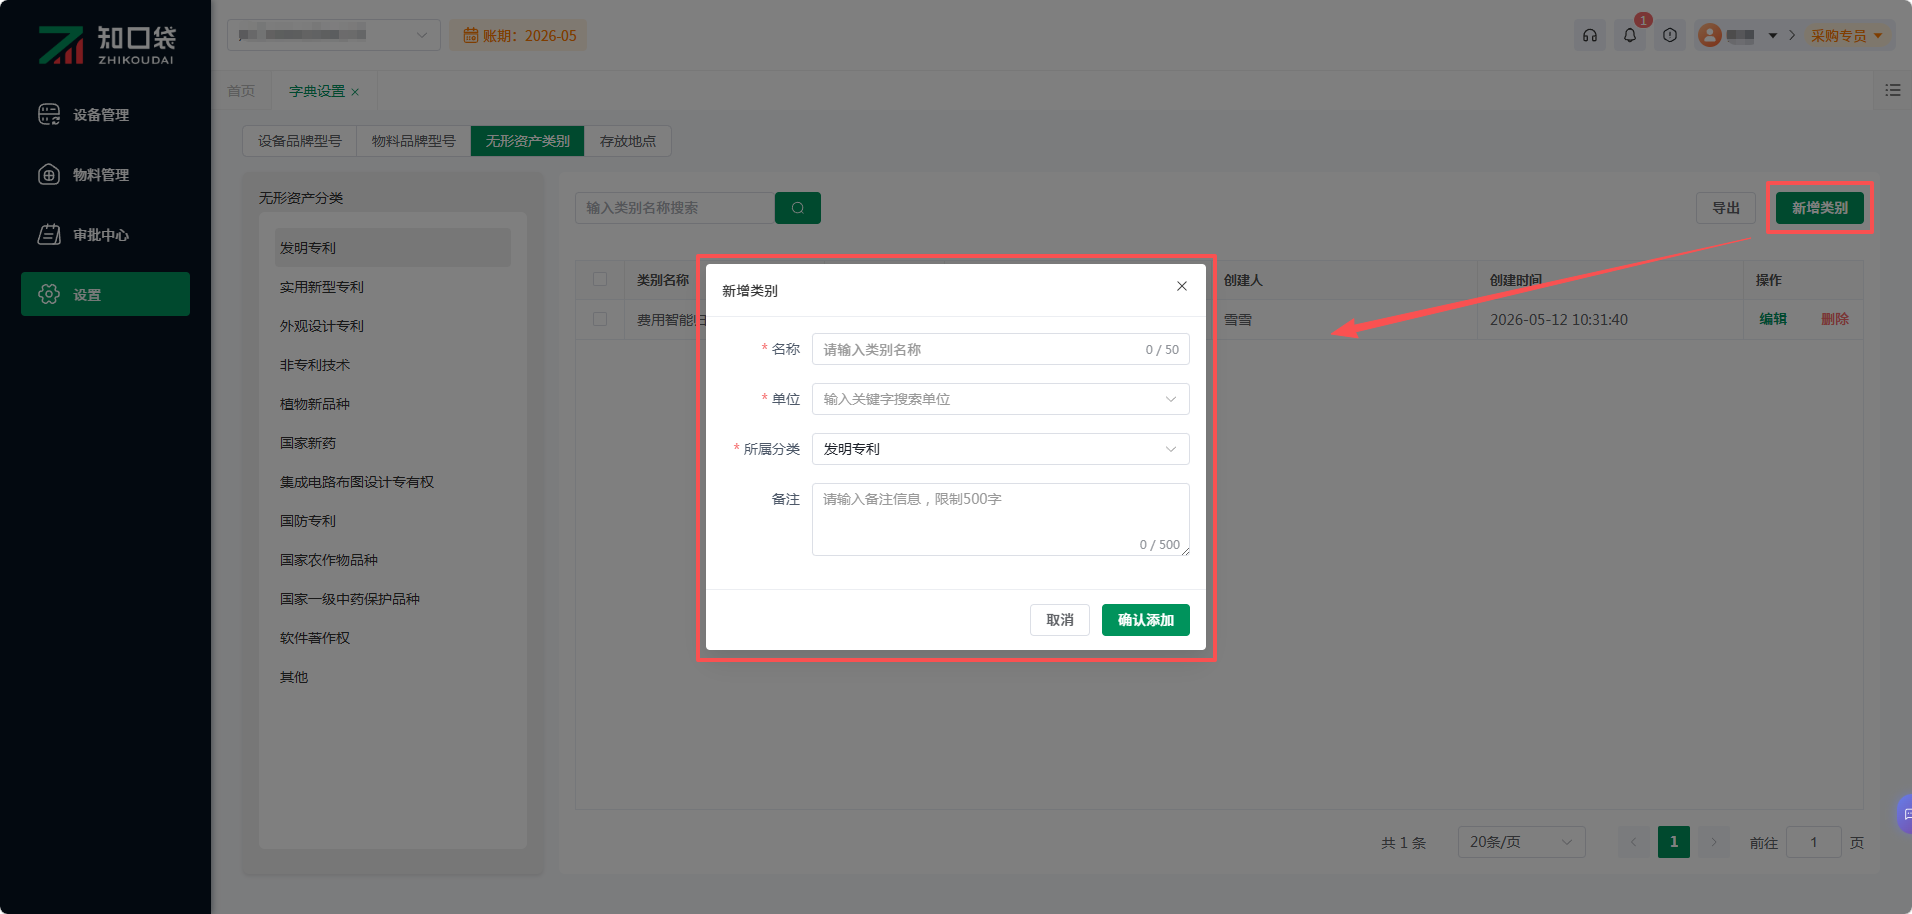
Task: Click the 前往 page number input
Action: [1813, 842]
